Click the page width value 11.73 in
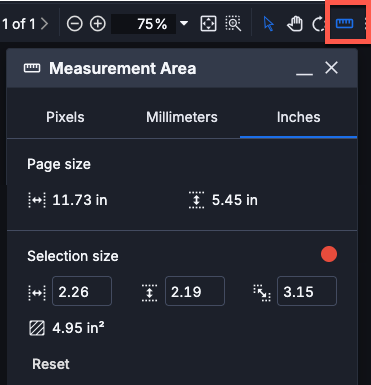Image resolution: width=371 pixels, height=385 pixels. coord(80,200)
